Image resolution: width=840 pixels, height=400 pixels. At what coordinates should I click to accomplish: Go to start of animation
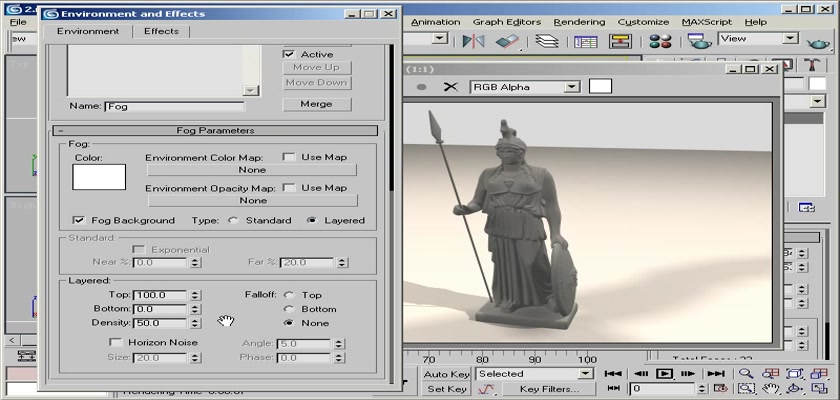tap(613, 374)
